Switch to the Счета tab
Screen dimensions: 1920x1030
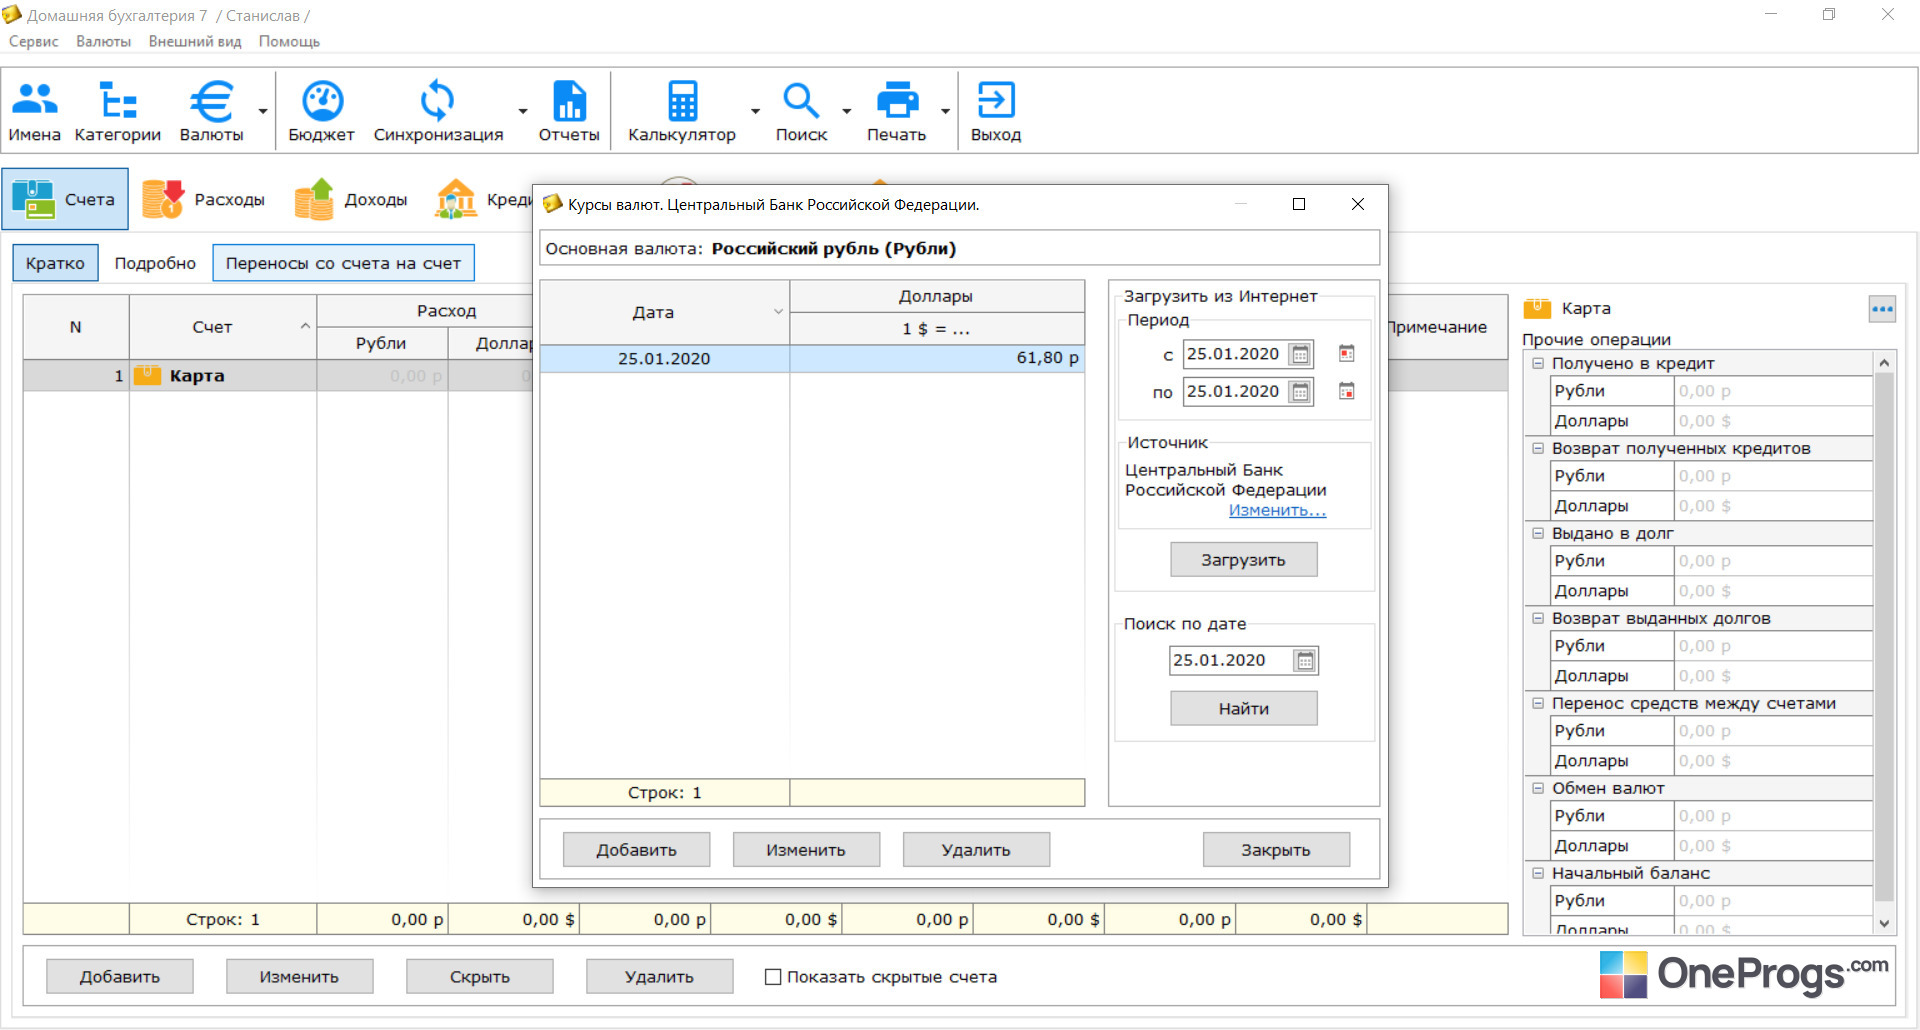click(66, 199)
